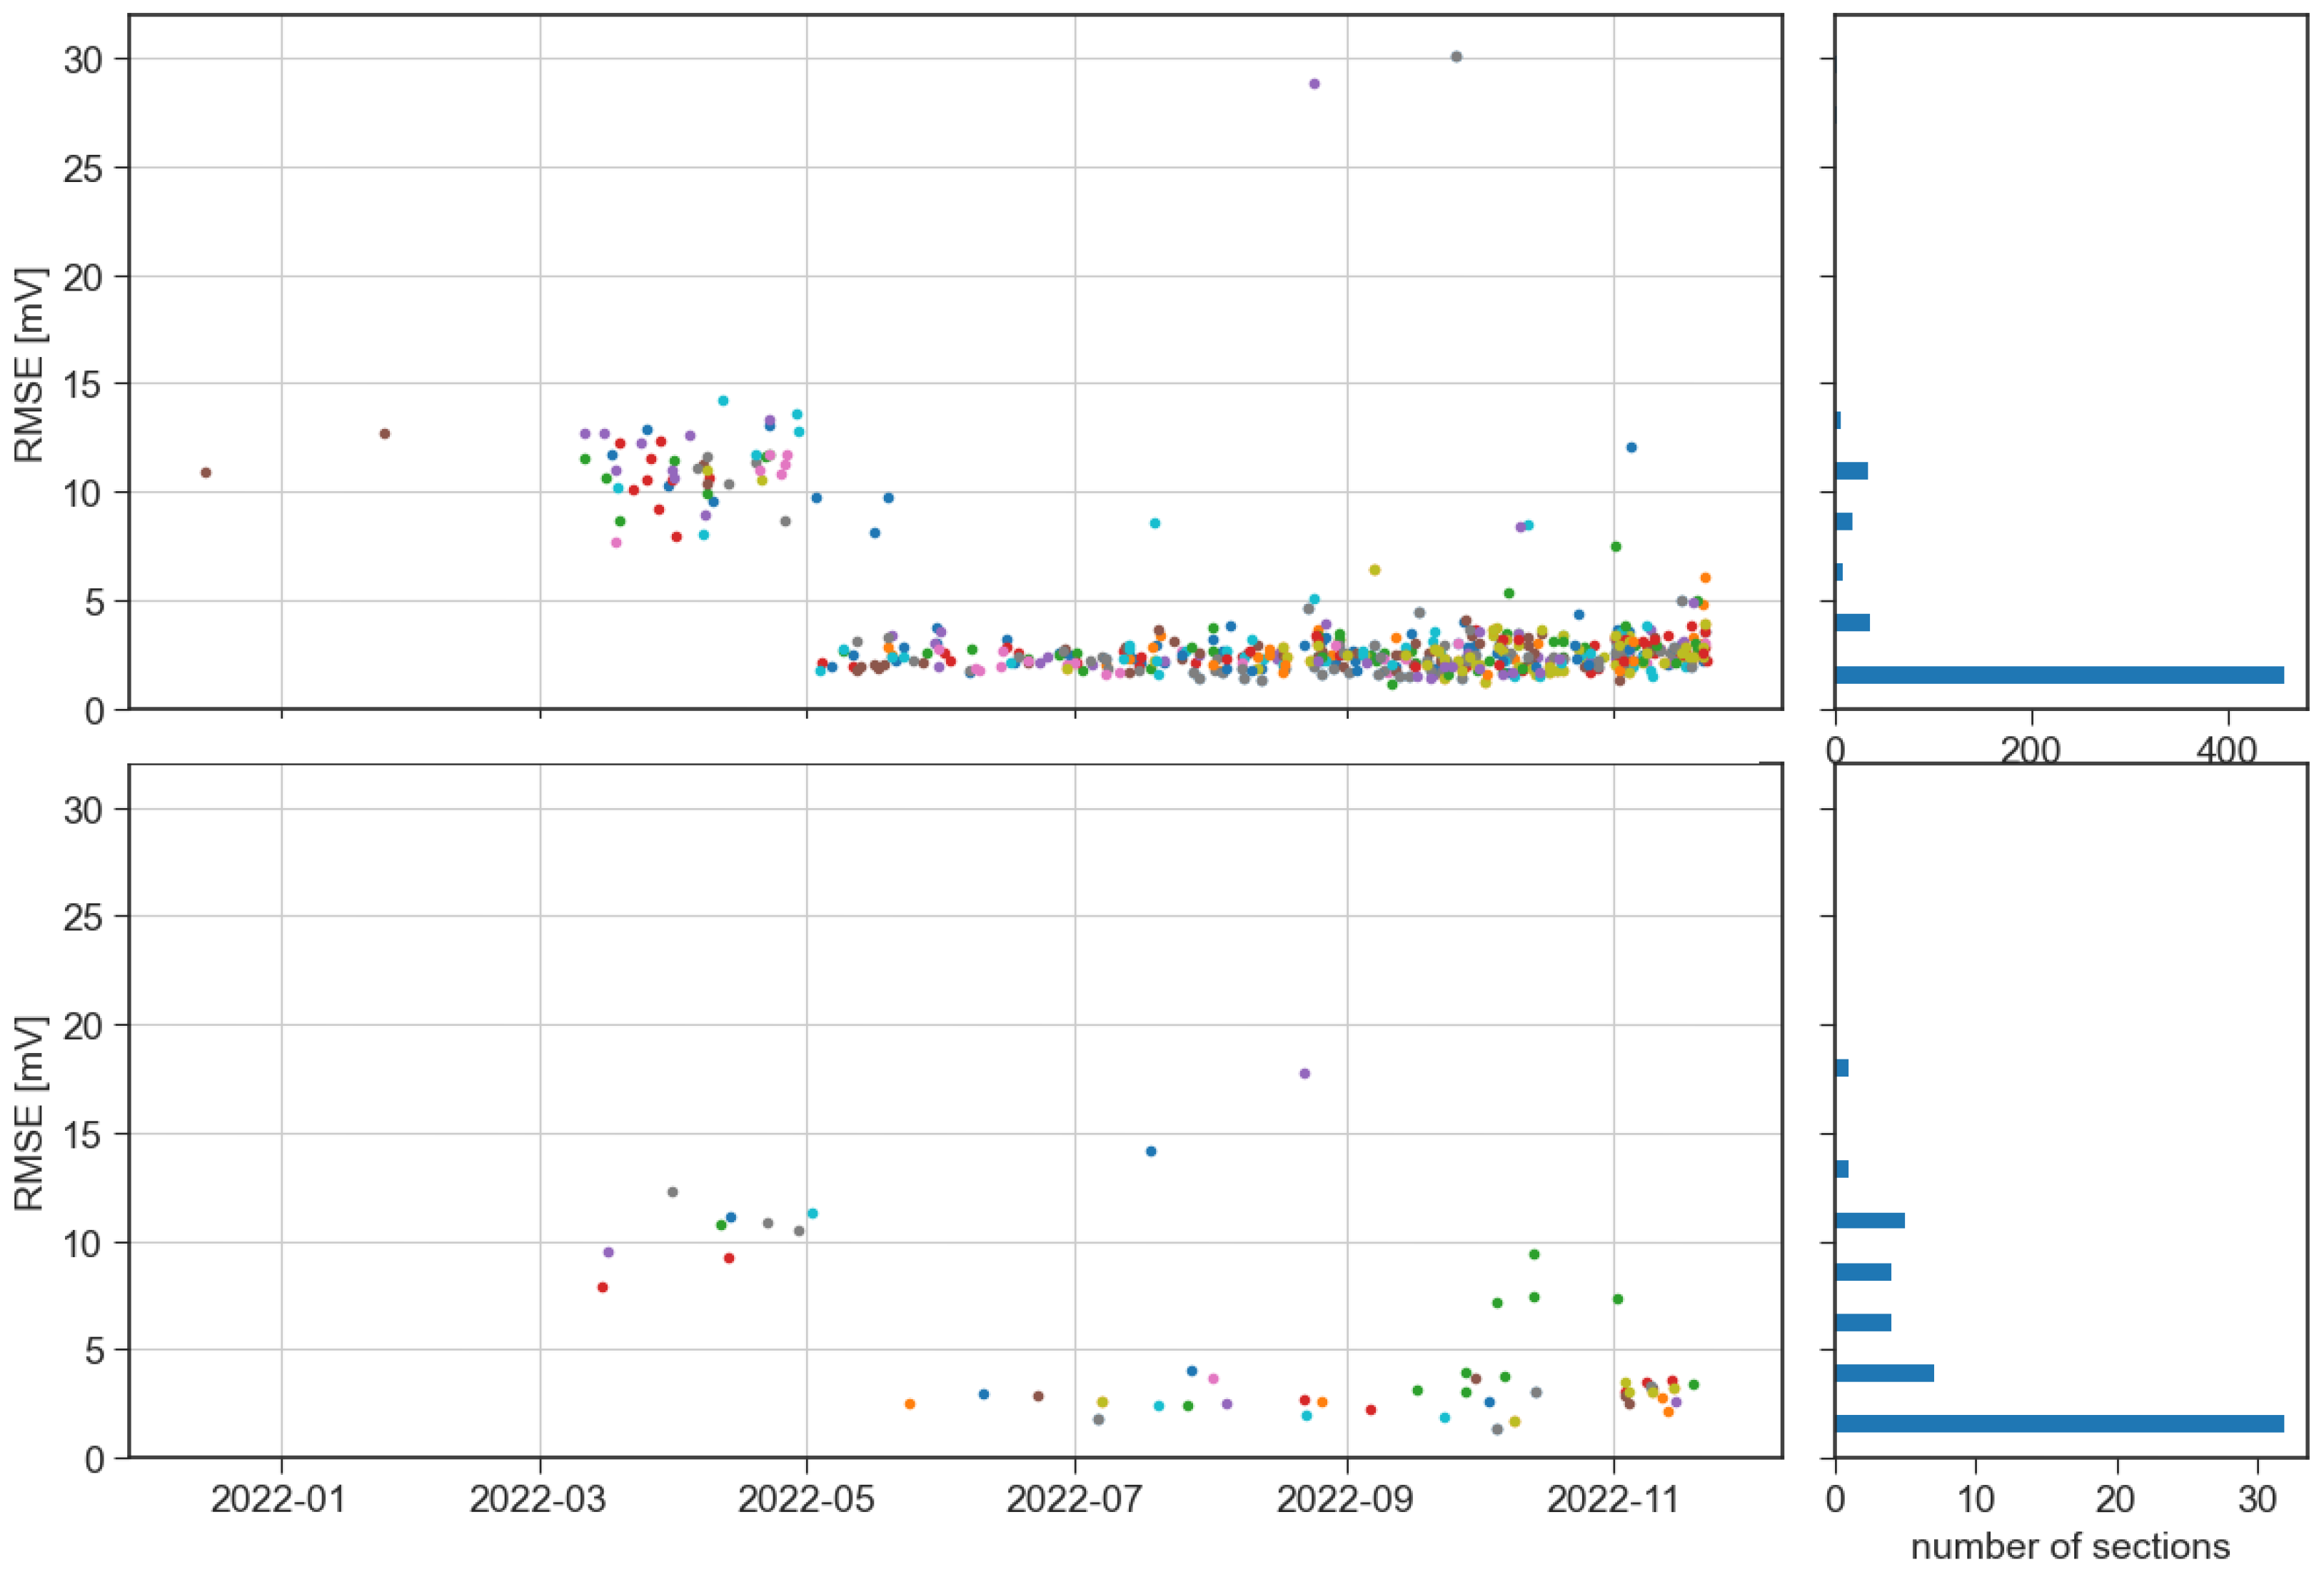
Task: Select the yellow 6.4 mV point near 2022-09
Action: (1374, 570)
